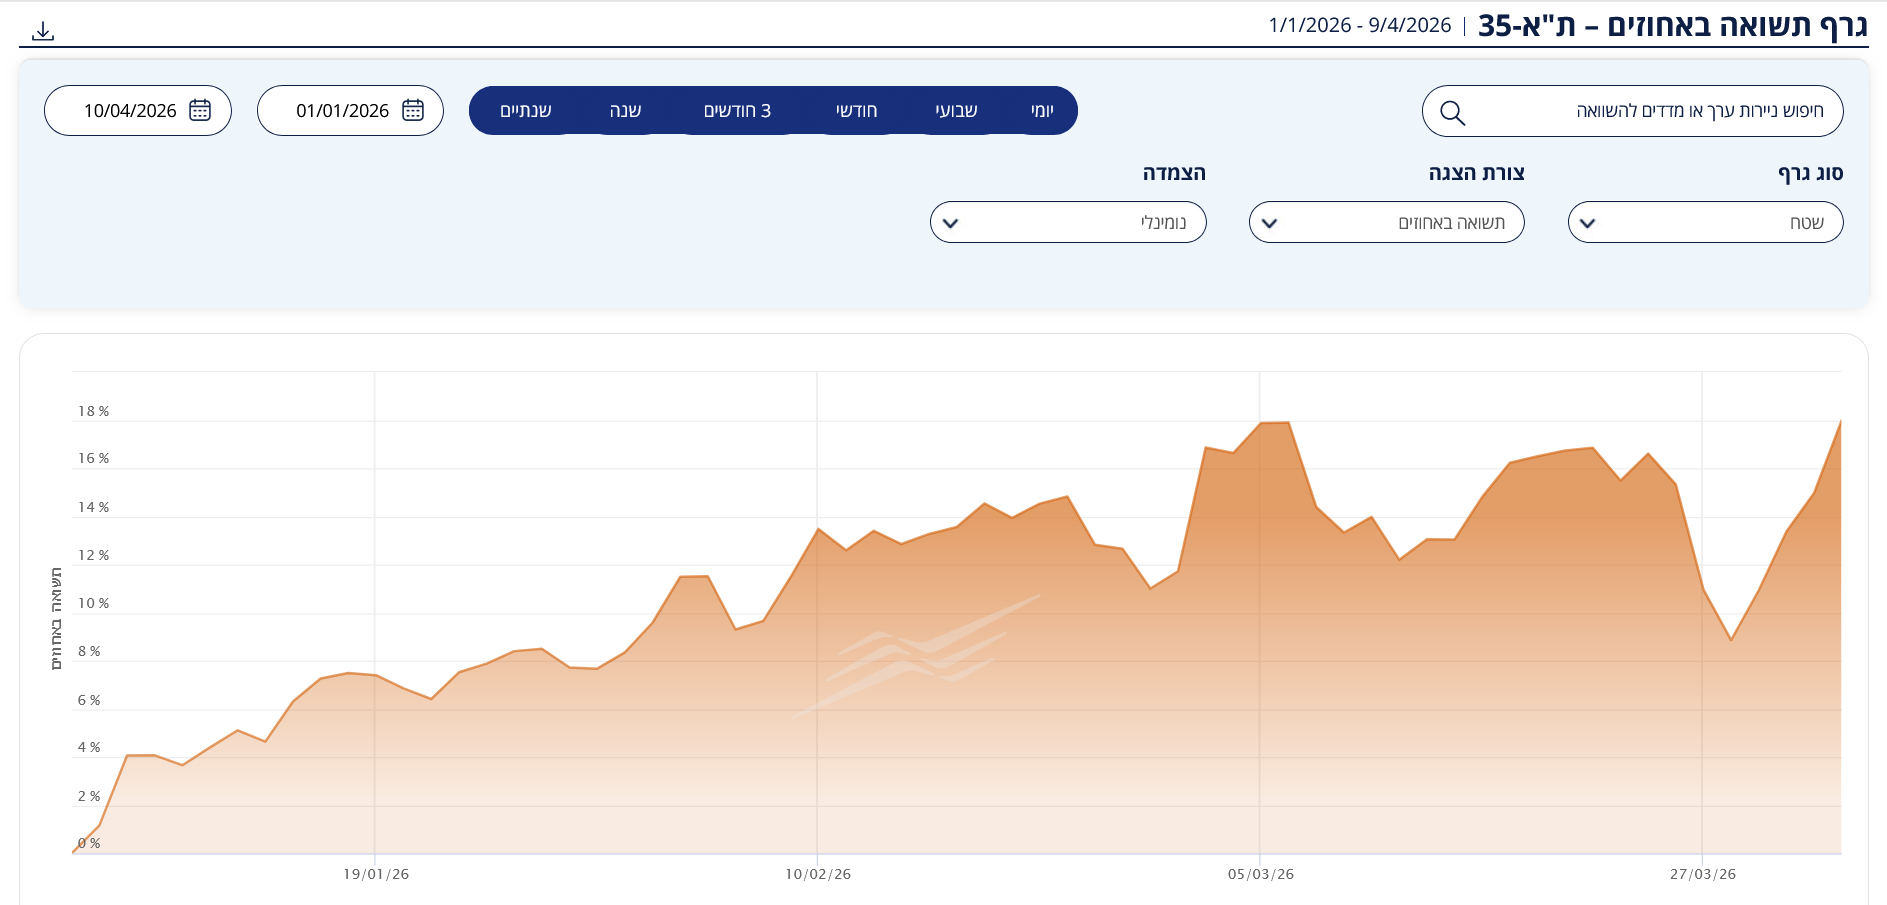Click the vertical y-axis title תשואה באחוזים
The width and height of the screenshot is (1887, 905).
[x=56, y=618]
